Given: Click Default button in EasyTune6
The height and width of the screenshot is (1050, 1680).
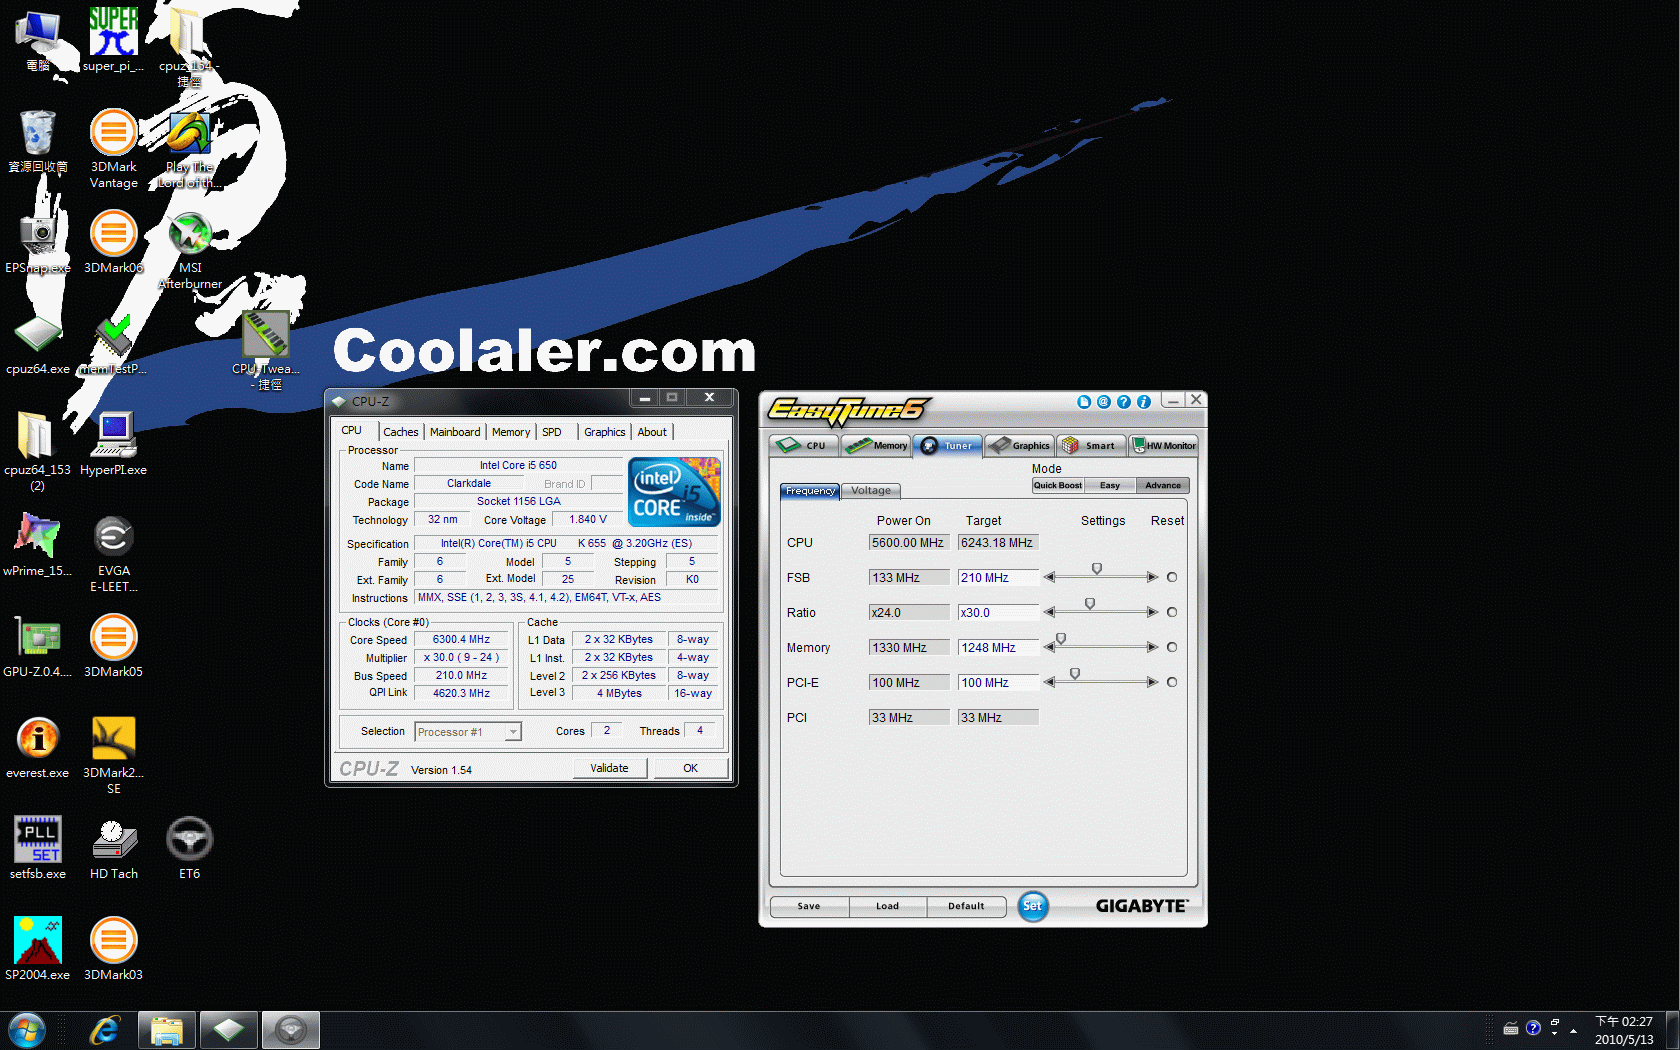Looking at the screenshot, I should pyautogui.click(x=966, y=906).
